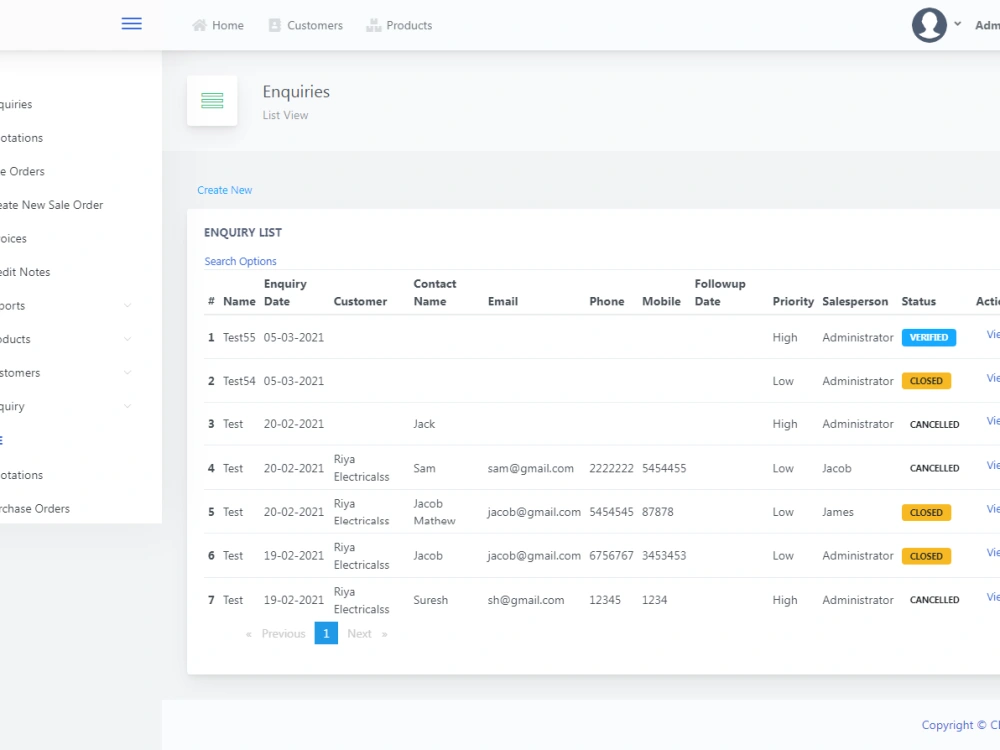Screen dimensions: 1000x750
Task: Click CANCELLED status in Jacob salesperson row
Action: [x=934, y=468]
